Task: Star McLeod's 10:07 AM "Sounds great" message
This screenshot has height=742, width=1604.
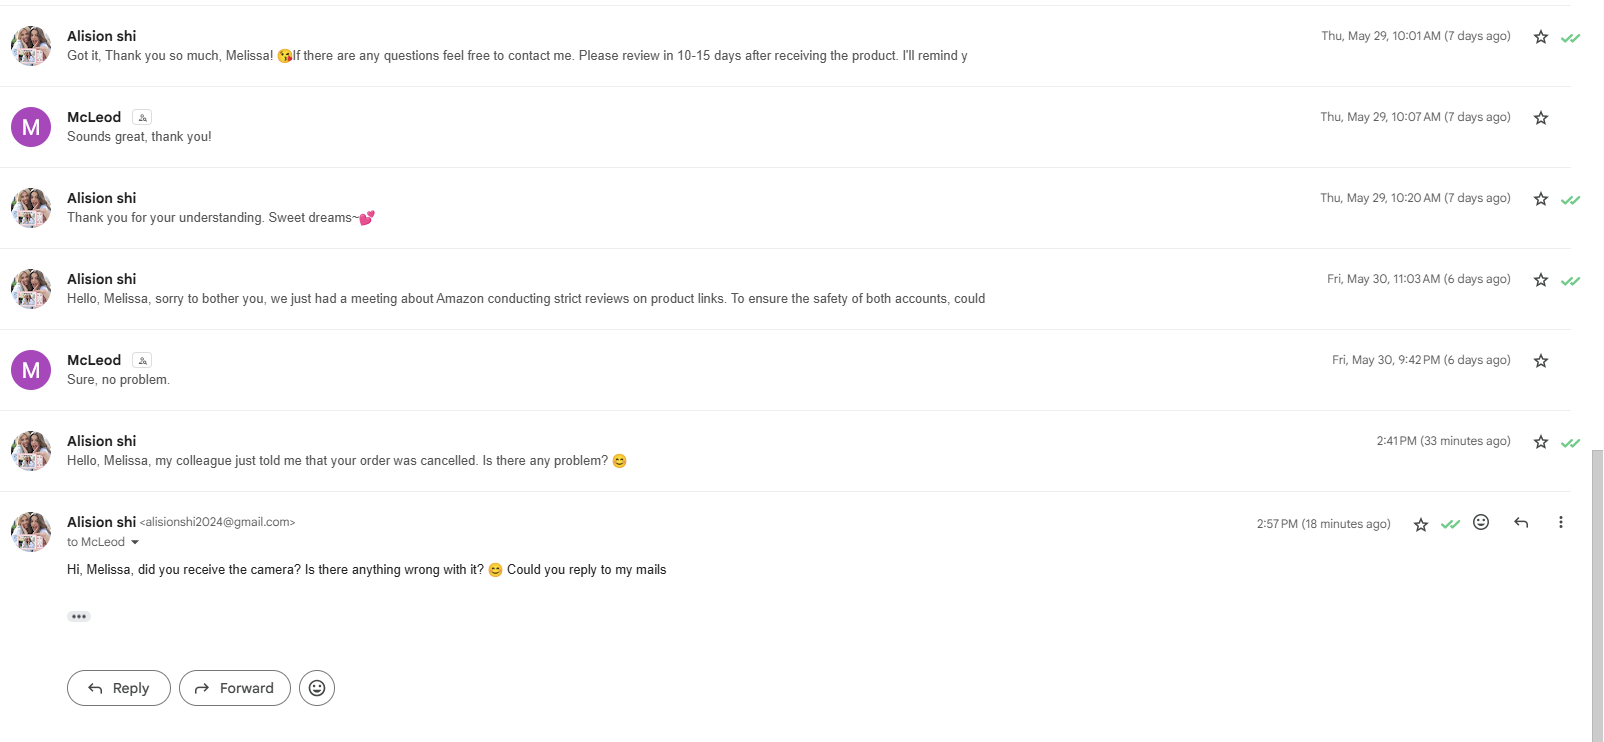Action: tap(1541, 118)
